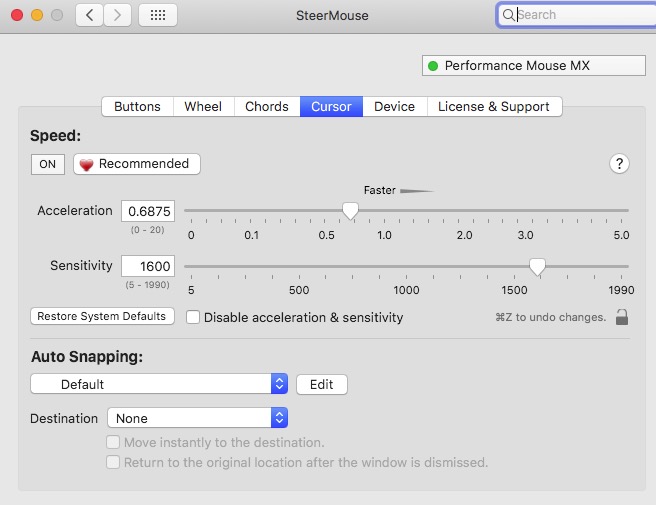
Task: Click in the Search field
Action: [x=578, y=15]
